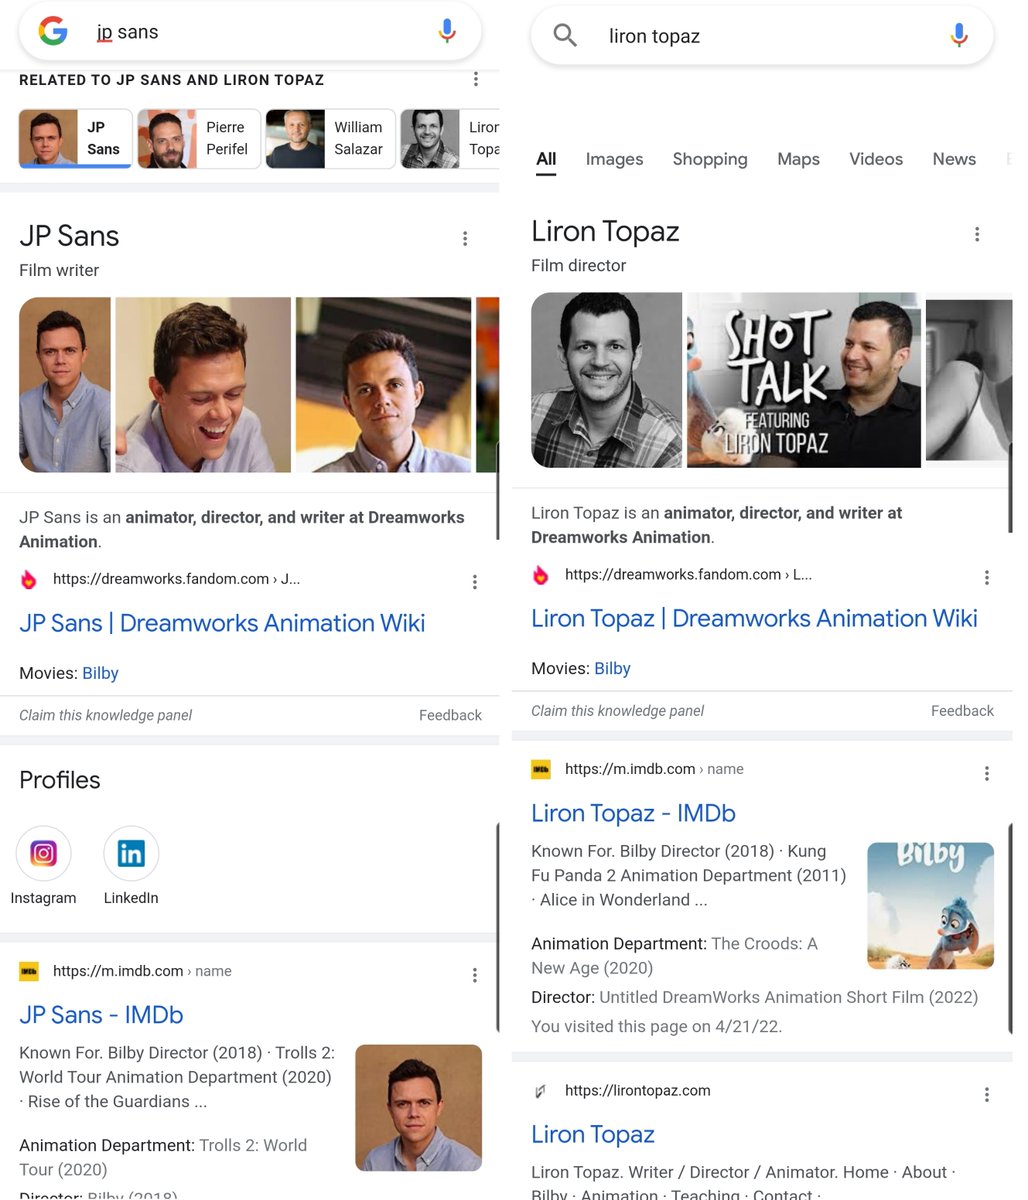The width and height of the screenshot is (1028, 1200).
Task: Send Feedback on JP Sans panel
Action: pyautogui.click(x=450, y=715)
